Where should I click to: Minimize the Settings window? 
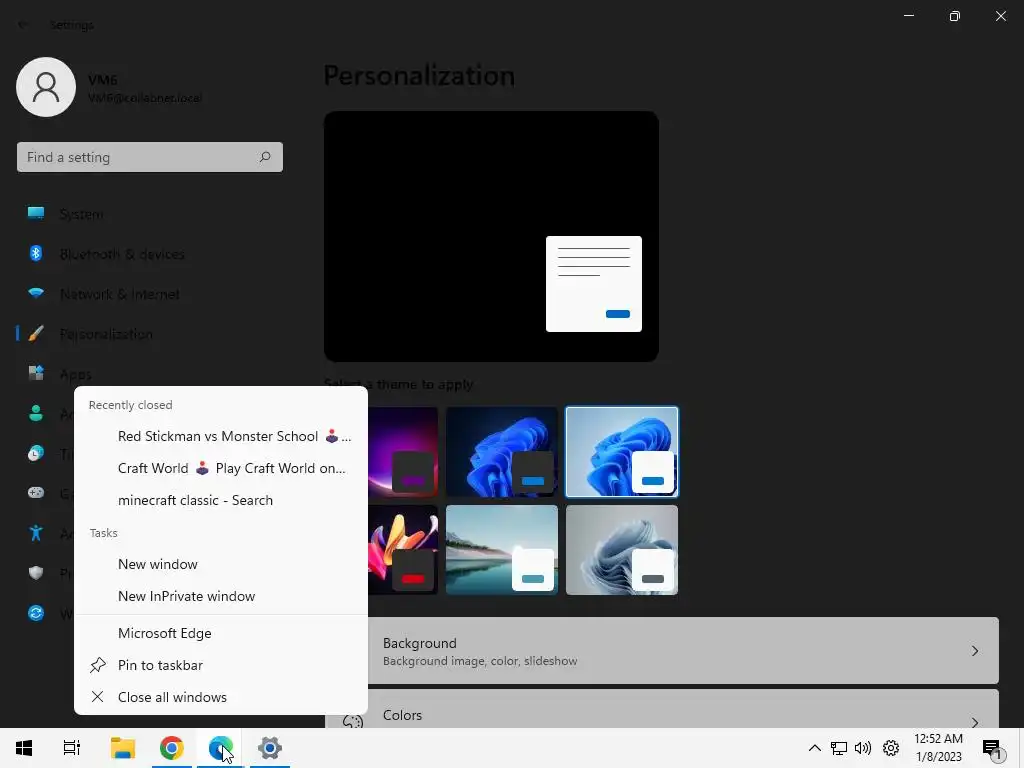click(x=909, y=16)
